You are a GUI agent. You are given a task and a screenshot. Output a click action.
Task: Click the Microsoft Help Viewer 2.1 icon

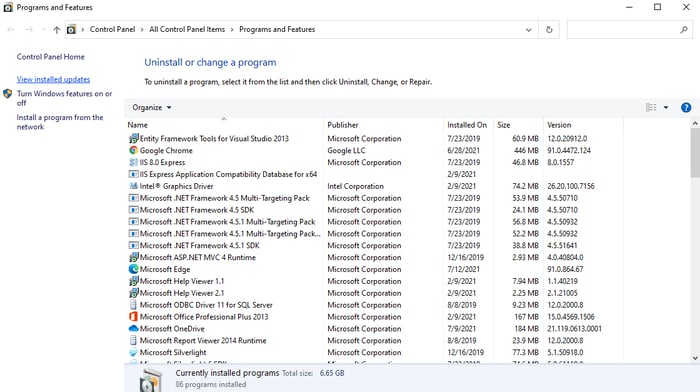pos(133,293)
